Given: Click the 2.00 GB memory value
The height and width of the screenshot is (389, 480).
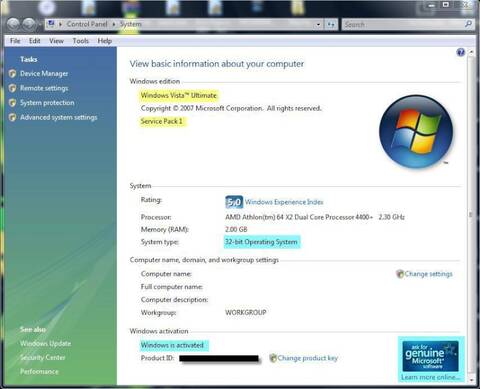Looking at the screenshot, I should pos(236,229).
